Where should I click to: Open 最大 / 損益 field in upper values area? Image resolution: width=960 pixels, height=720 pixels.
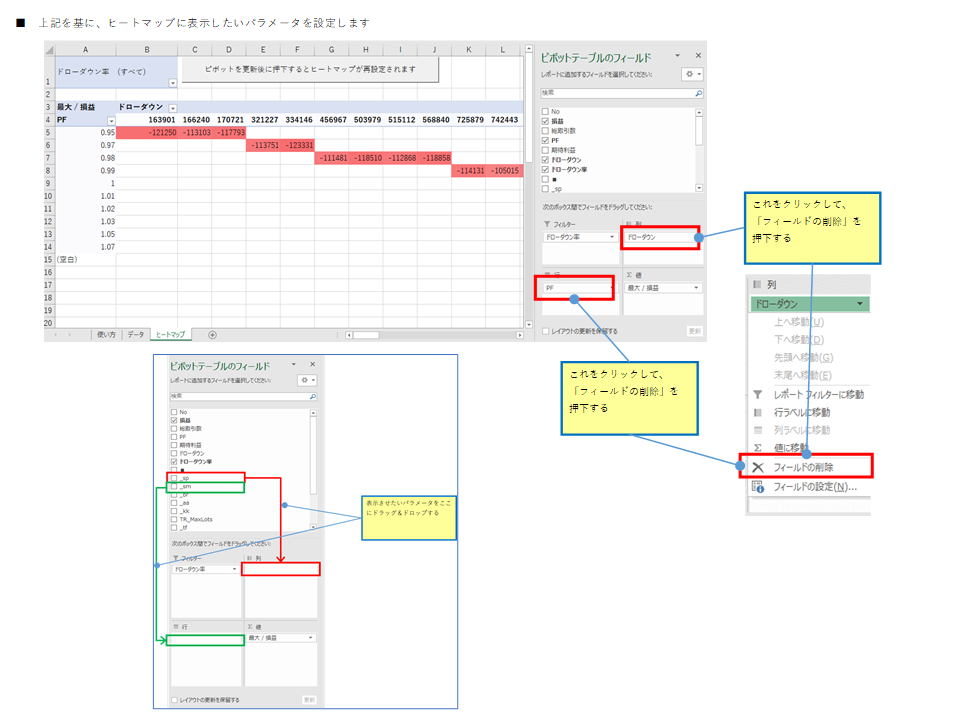click(x=663, y=288)
